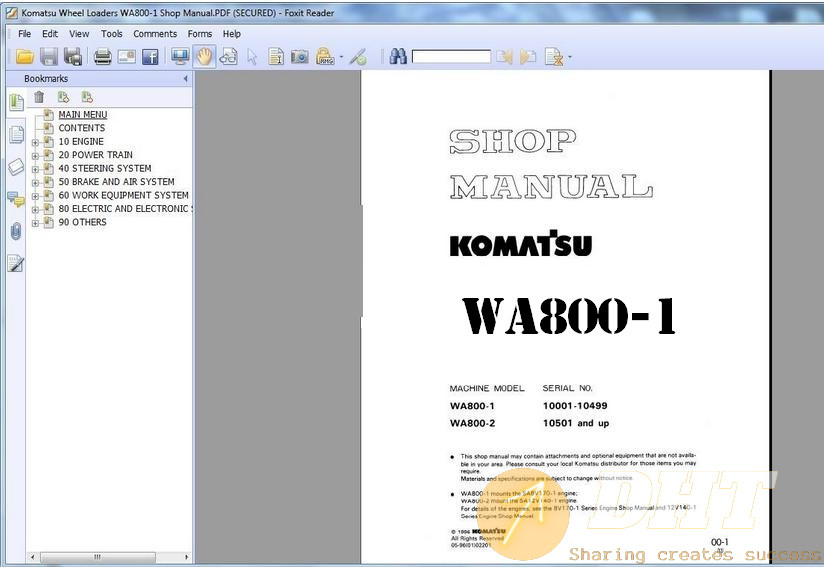The height and width of the screenshot is (567, 824).
Task: Select the 40 STEERING SYSTEM bookmark
Action: click(x=105, y=168)
